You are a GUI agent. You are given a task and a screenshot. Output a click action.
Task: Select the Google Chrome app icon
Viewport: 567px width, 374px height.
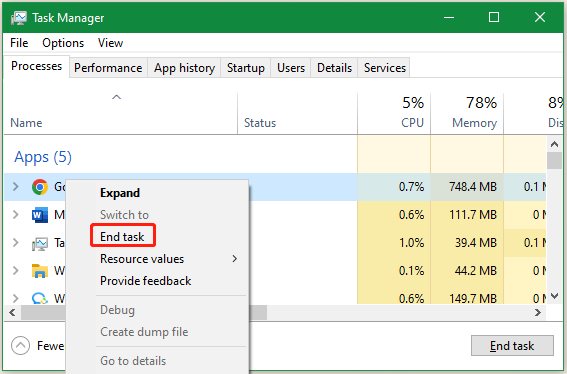click(x=40, y=187)
